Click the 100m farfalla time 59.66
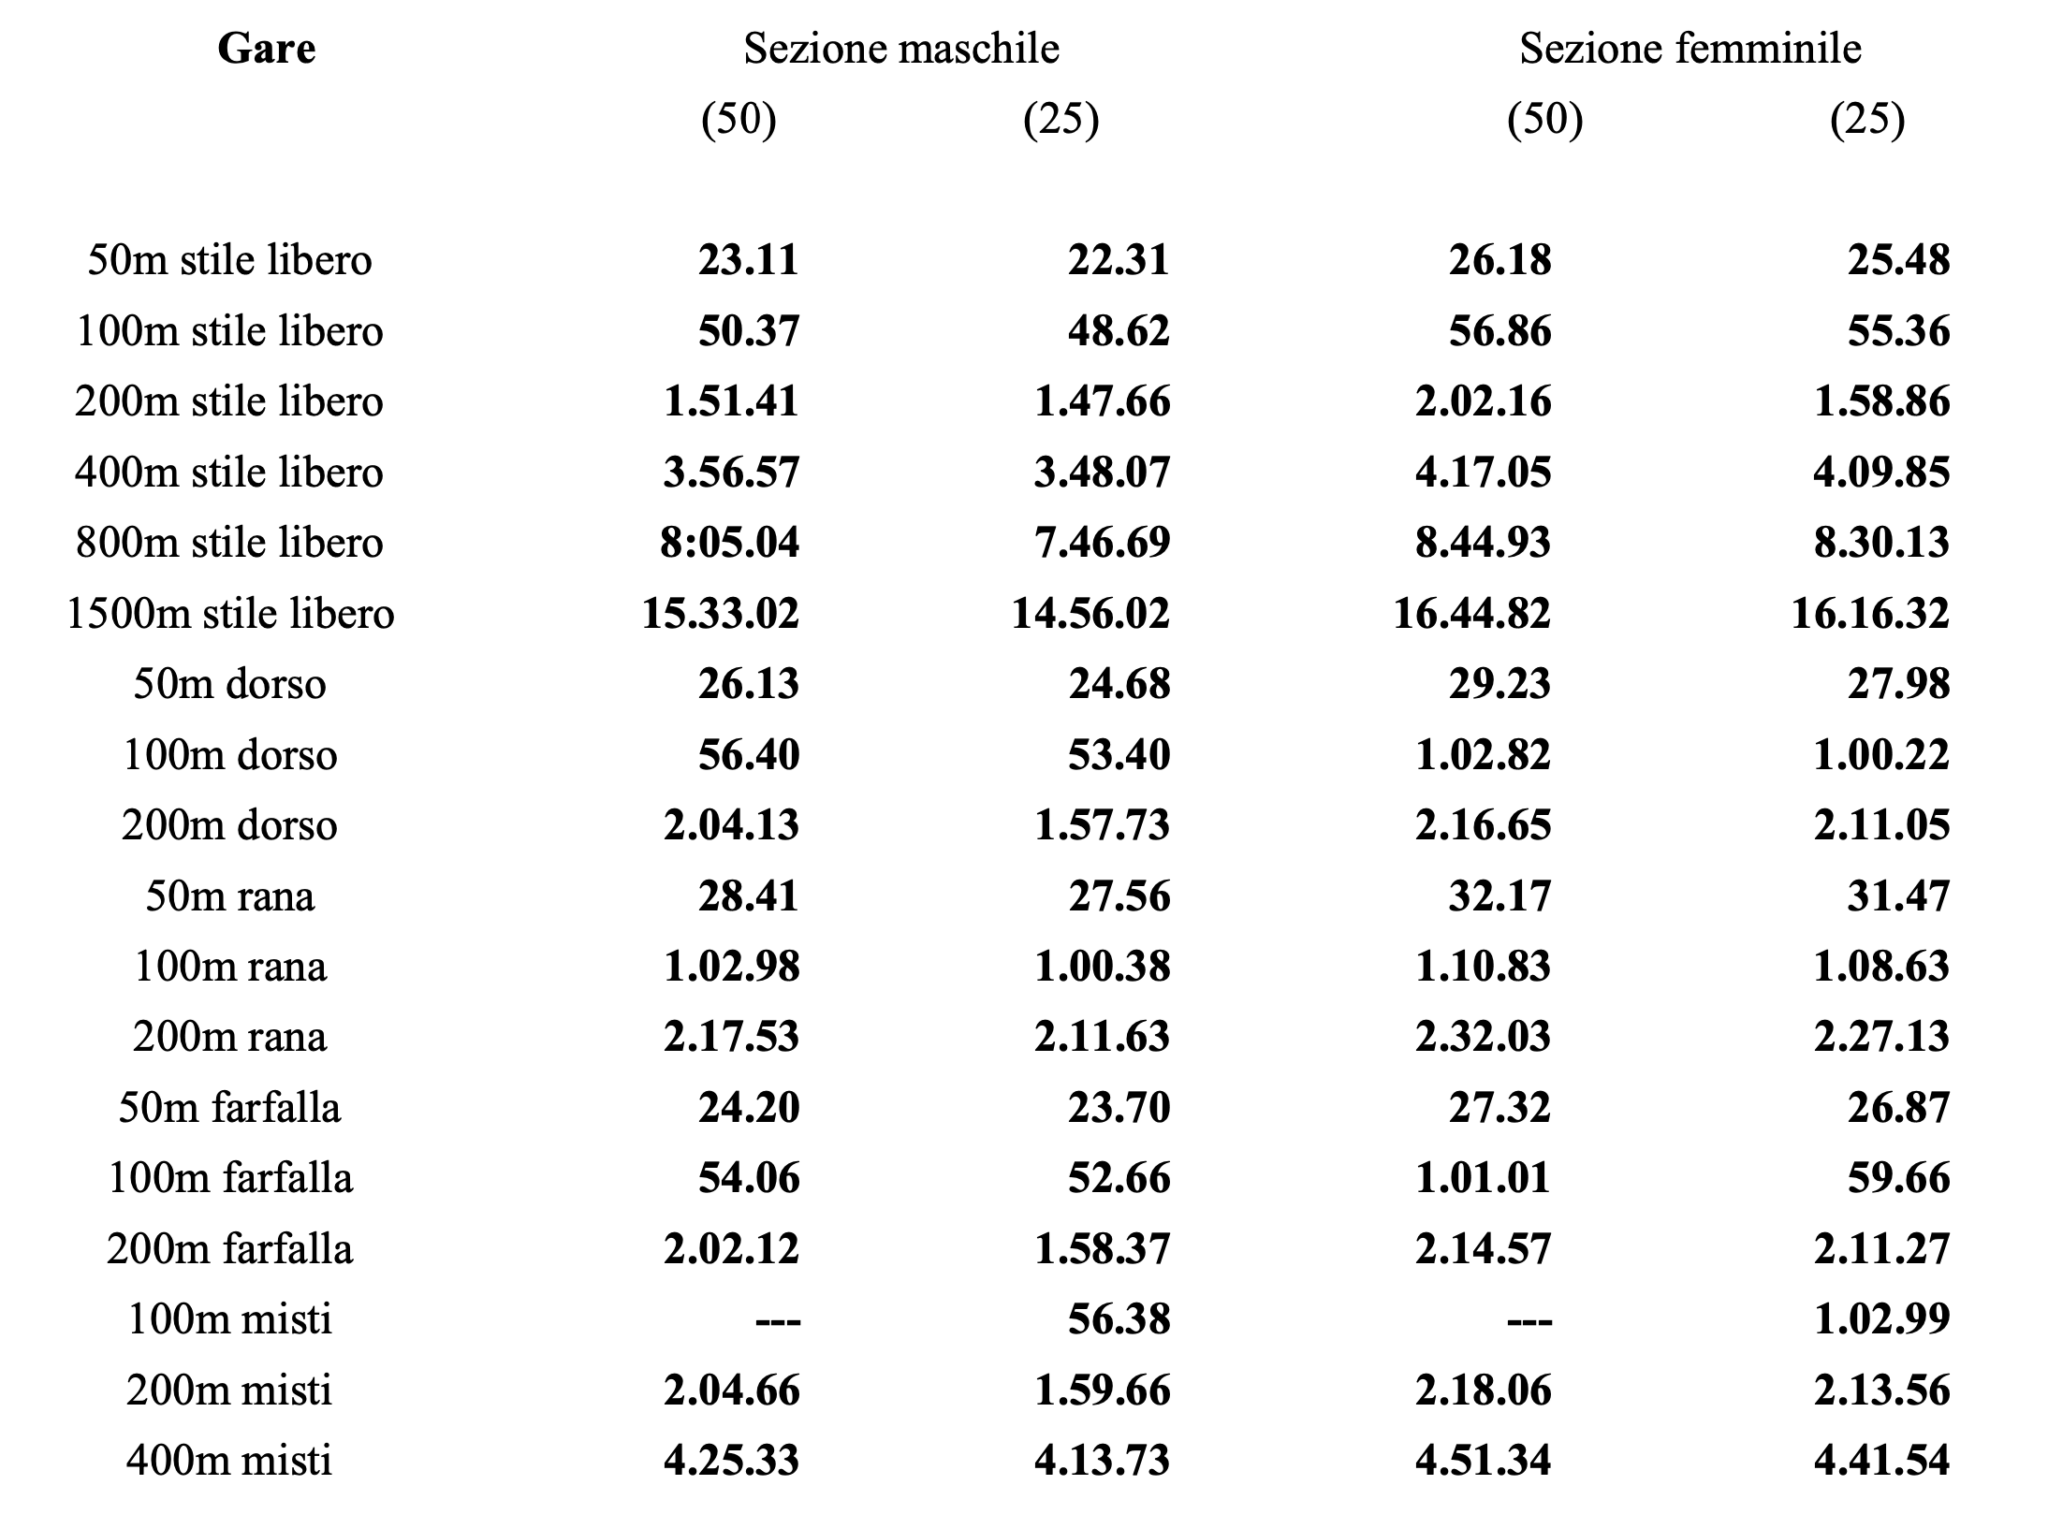Viewport: 2048px width, 1514px height. coord(1899,1178)
